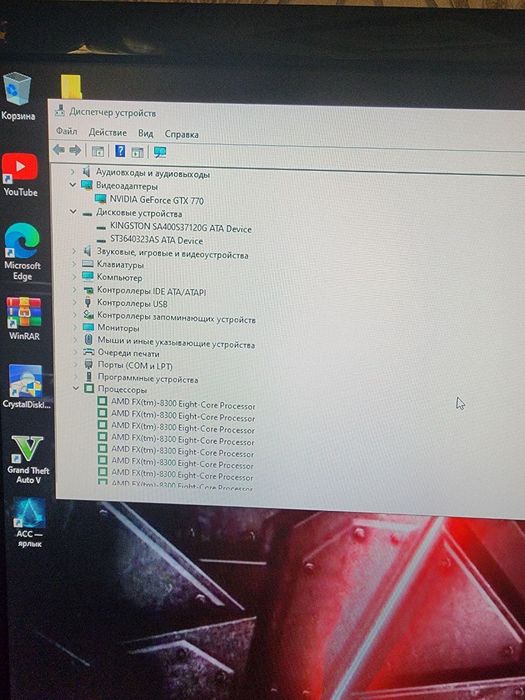Launch the CrystalDiskInfo desktop shortcut
The image size is (525, 700).
[x=26, y=387]
